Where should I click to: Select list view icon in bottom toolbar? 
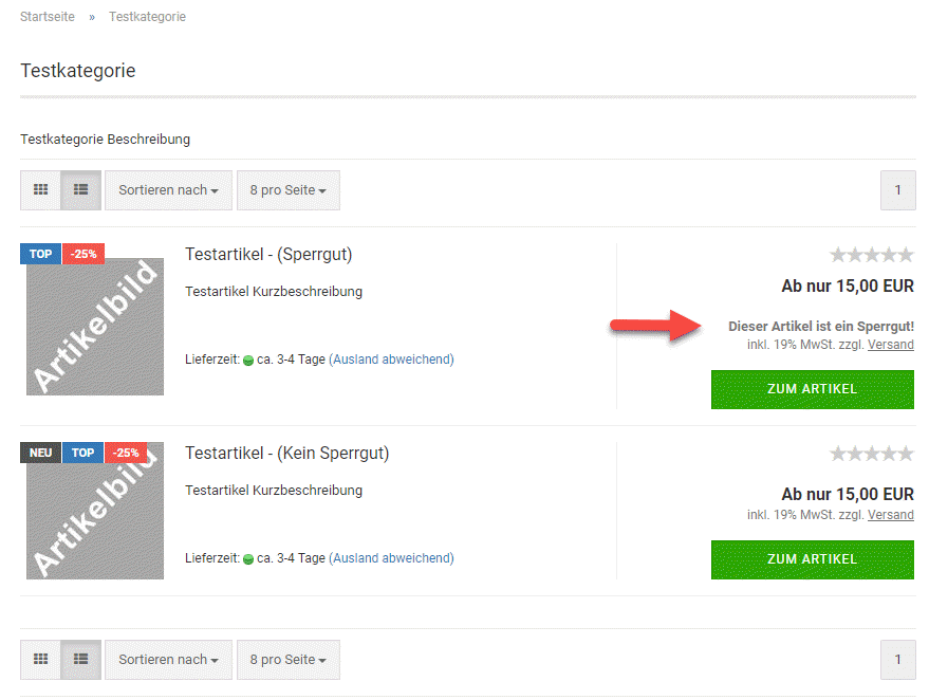[x=81, y=659]
